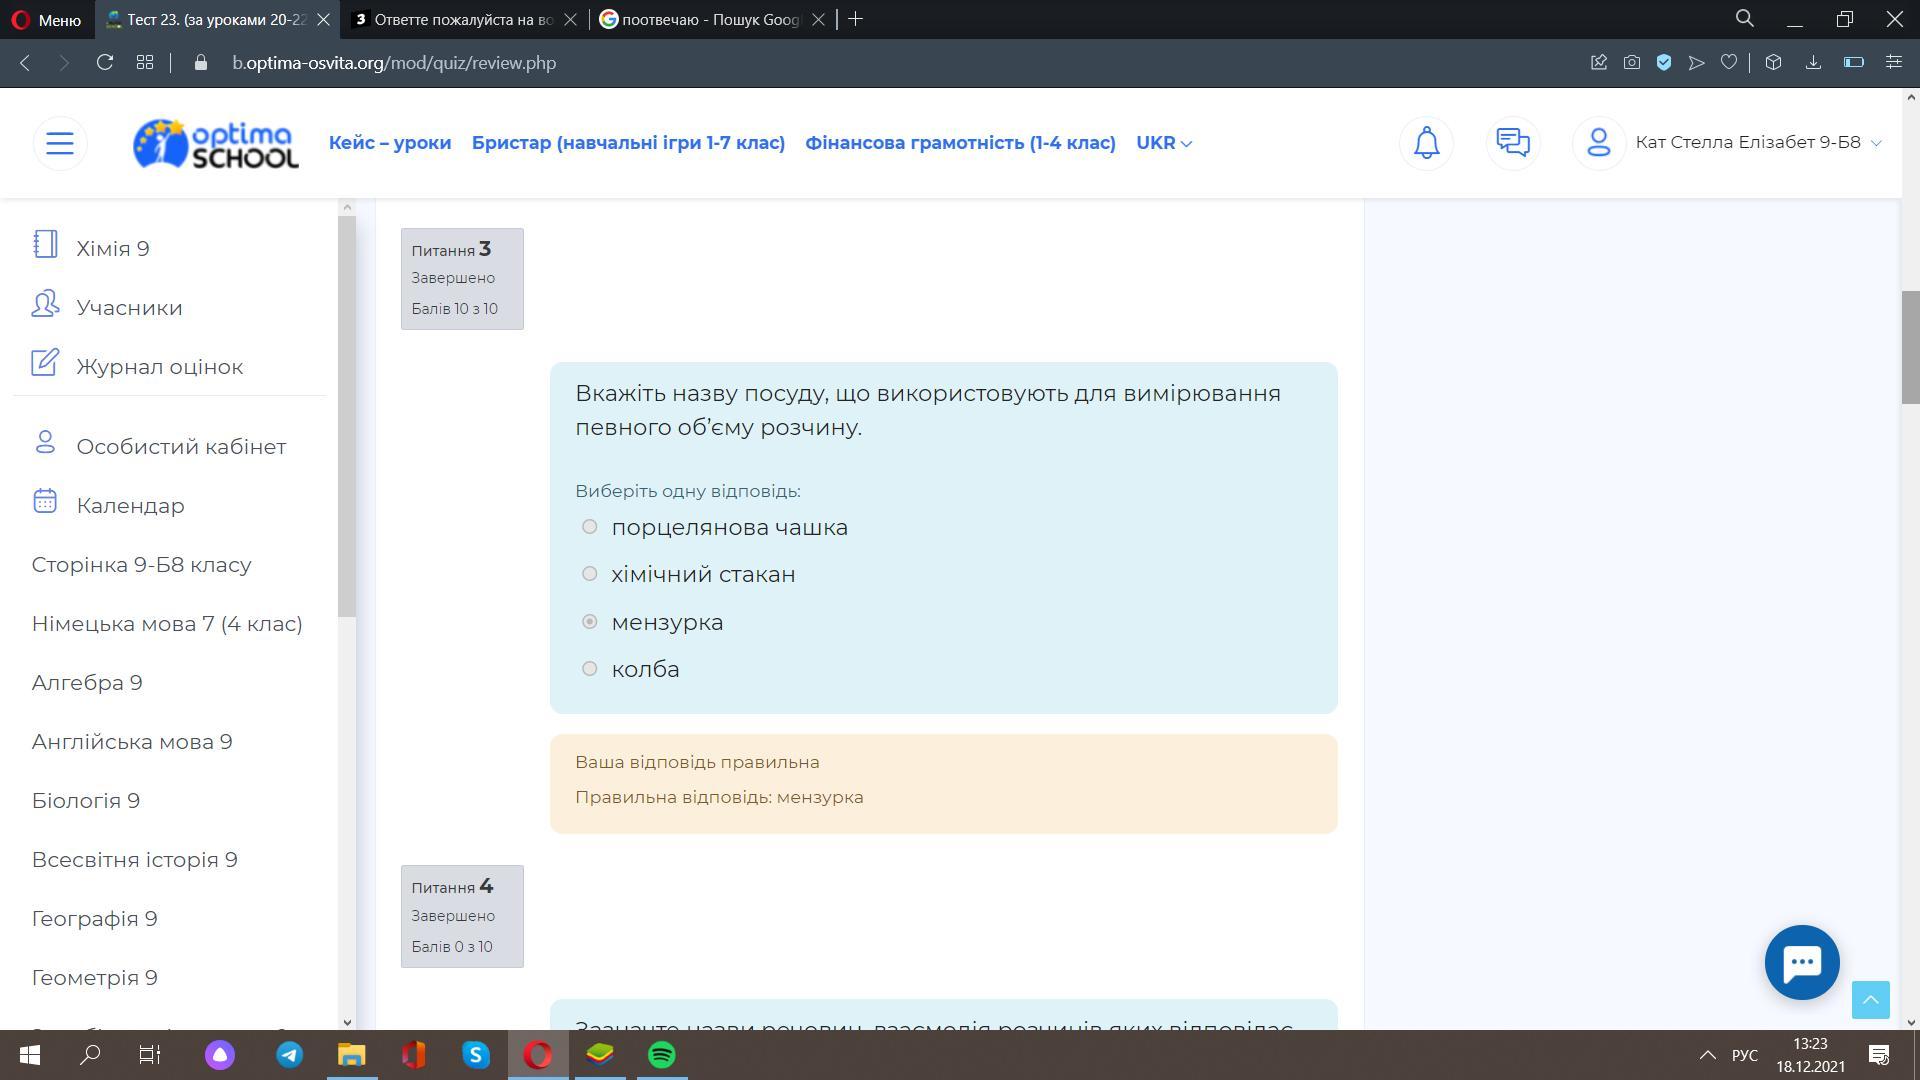The width and height of the screenshot is (1920, 1080).
Task: Click the scroll-to-top arrow button
Action: point(1870,999)
